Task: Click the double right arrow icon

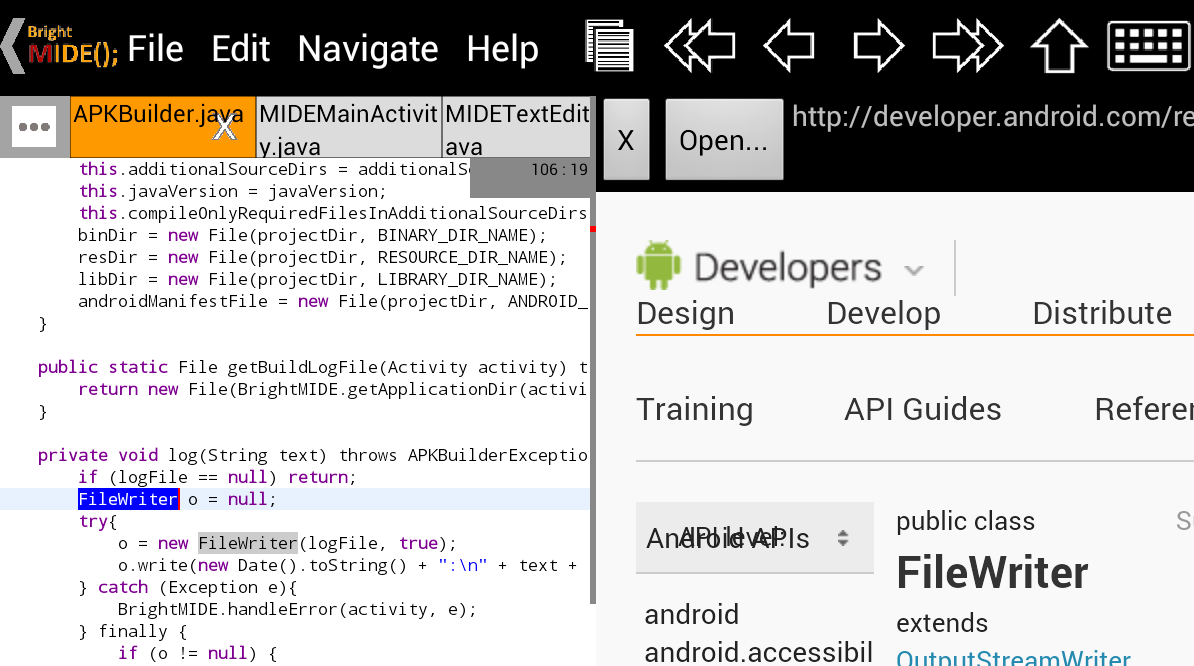Action: pos(967,46)
